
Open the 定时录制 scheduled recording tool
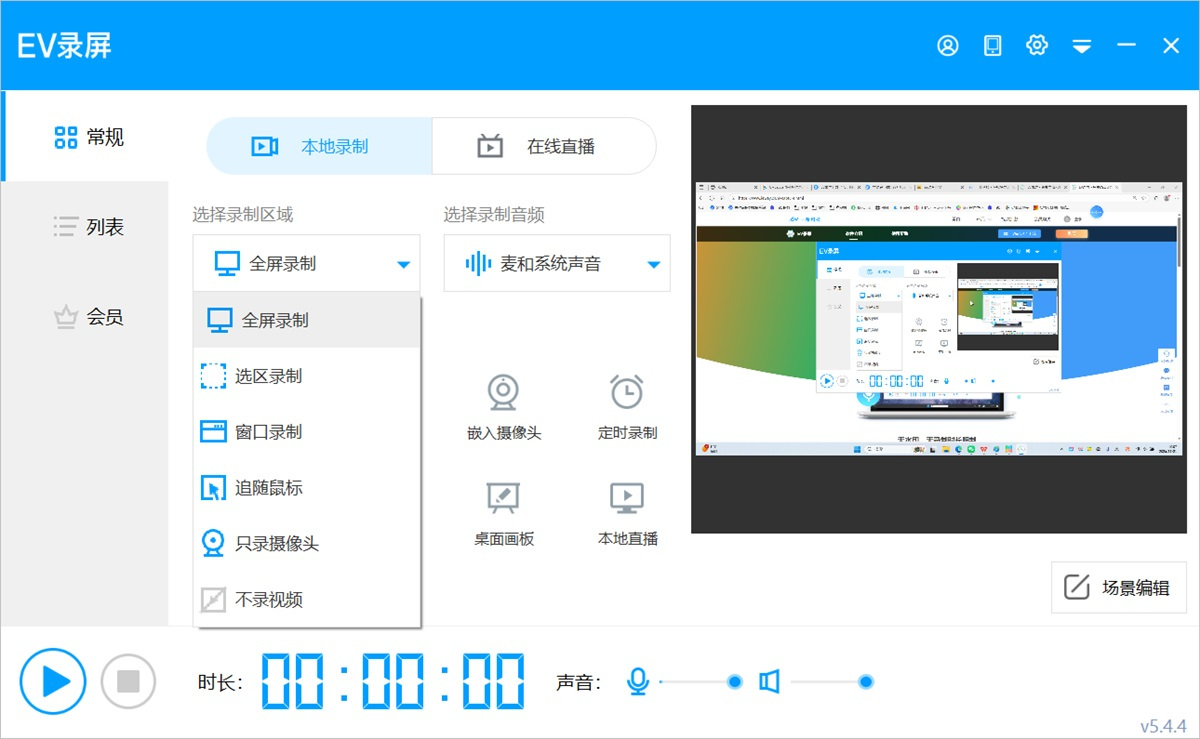626,405
